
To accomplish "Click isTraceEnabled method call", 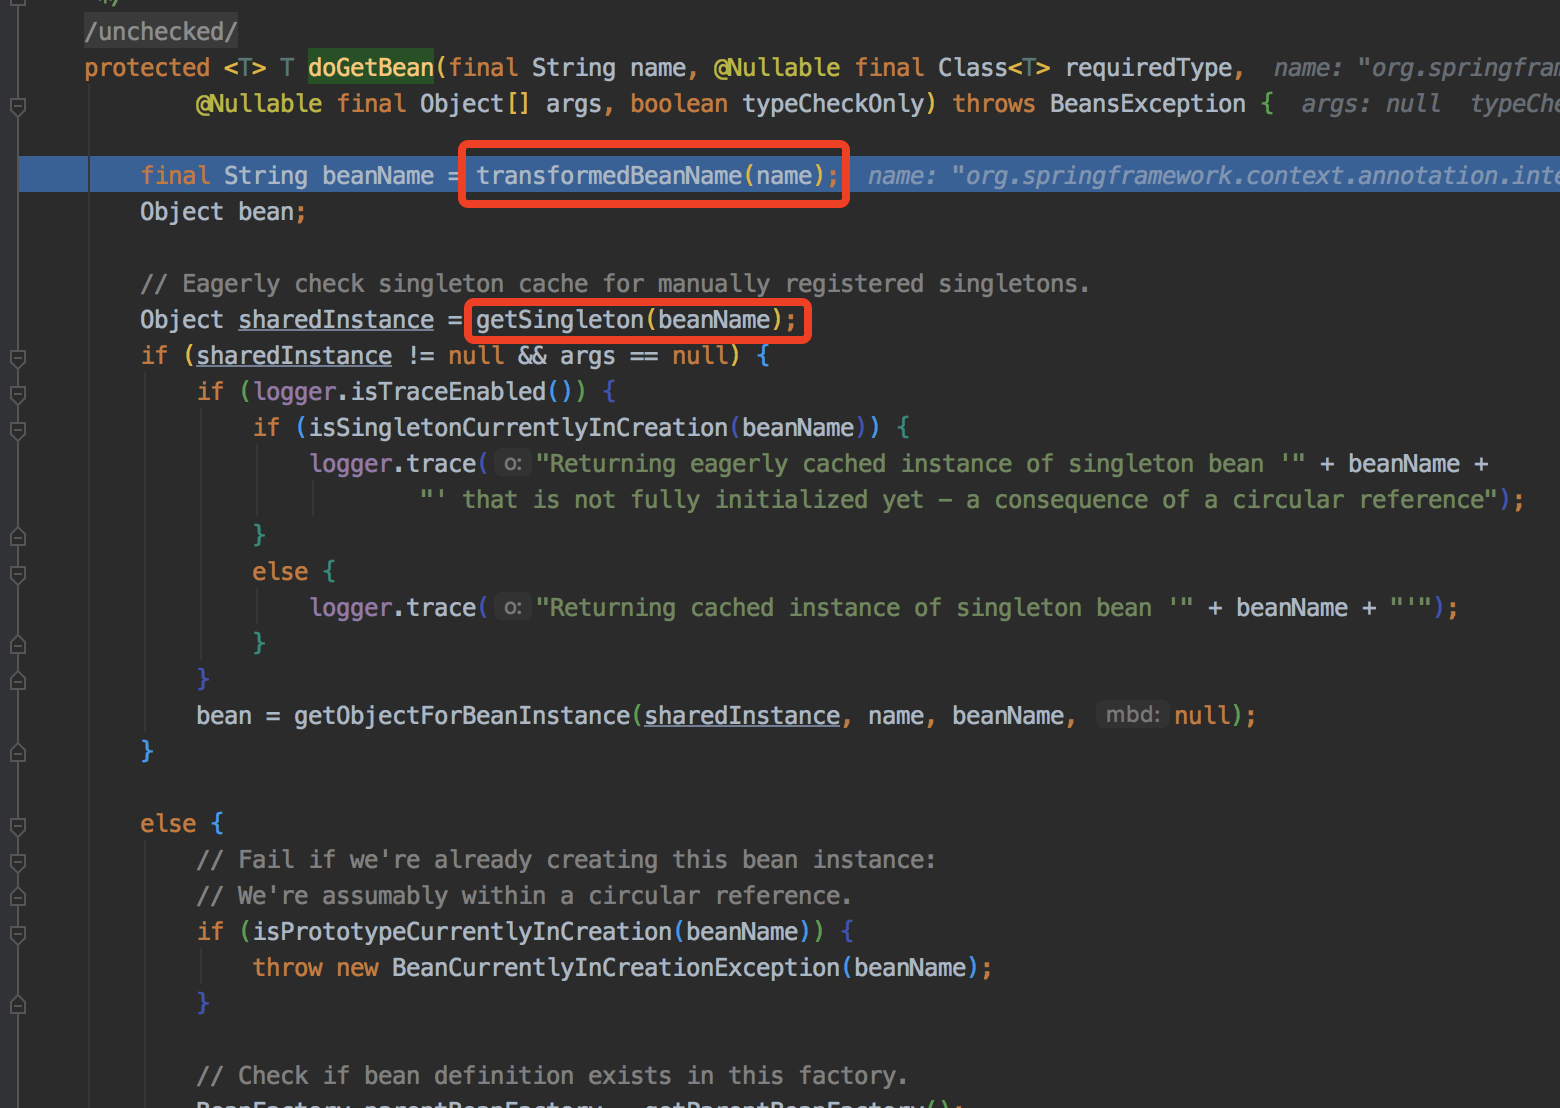I will point(448,391).
